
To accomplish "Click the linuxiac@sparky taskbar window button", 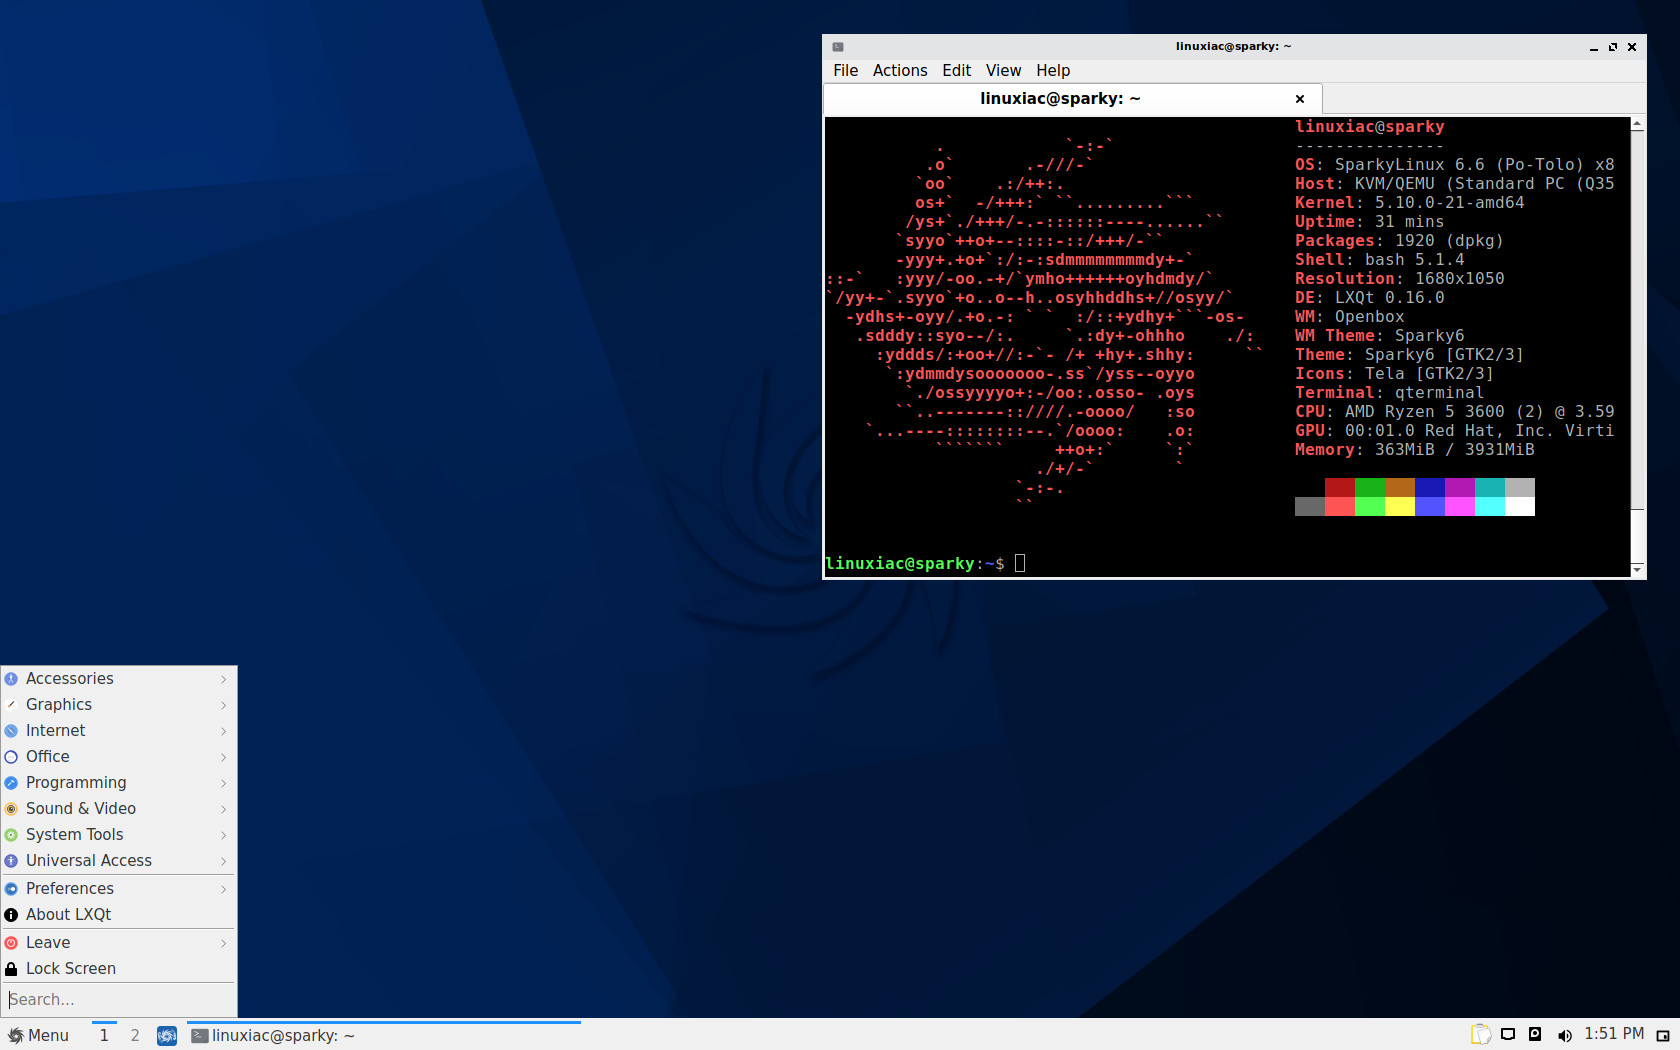I will (385, 1035).
